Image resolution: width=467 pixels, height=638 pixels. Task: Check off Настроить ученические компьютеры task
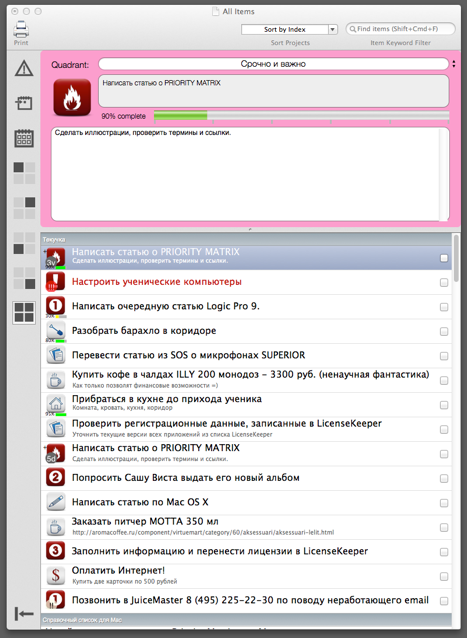point(444,282)
